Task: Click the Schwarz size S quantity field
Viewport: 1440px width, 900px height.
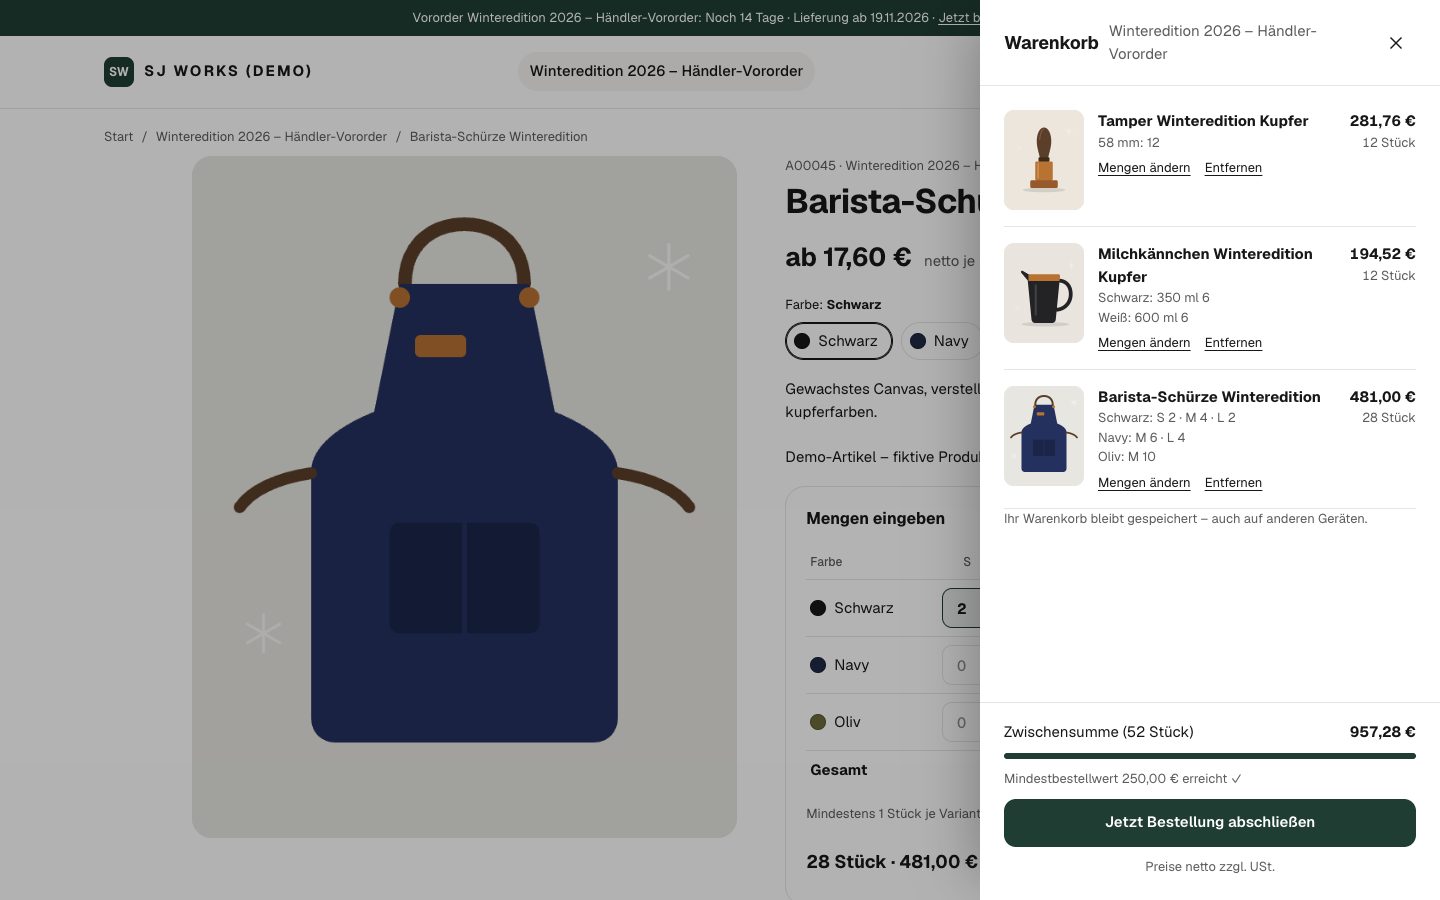Action: (961, 608)
